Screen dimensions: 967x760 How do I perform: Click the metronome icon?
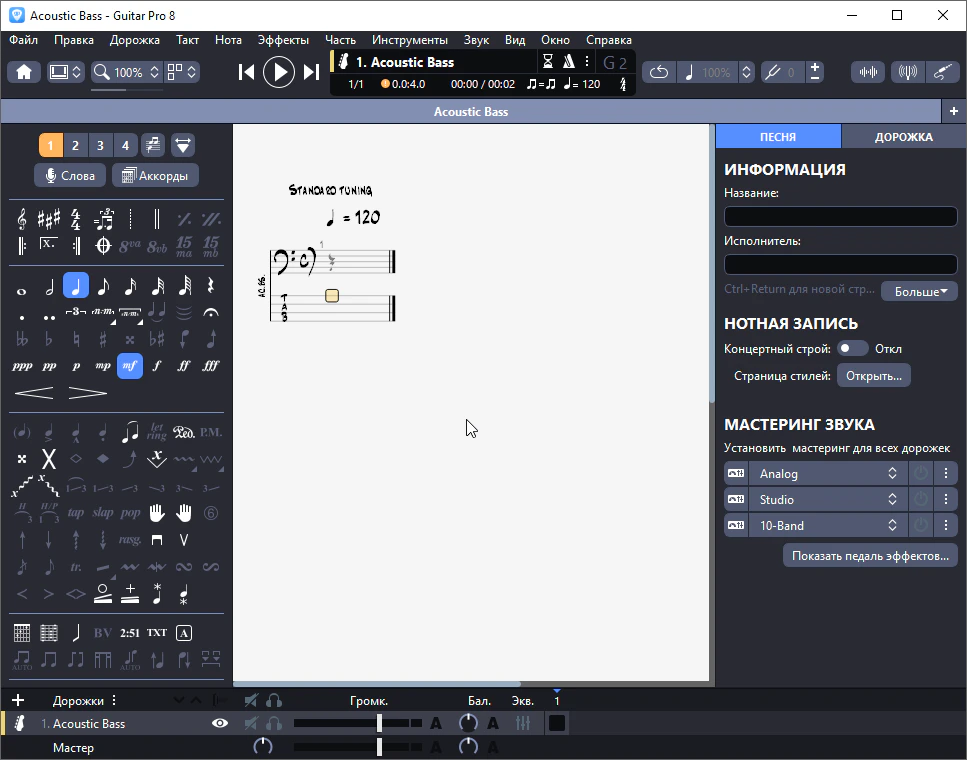click(568, 62)
